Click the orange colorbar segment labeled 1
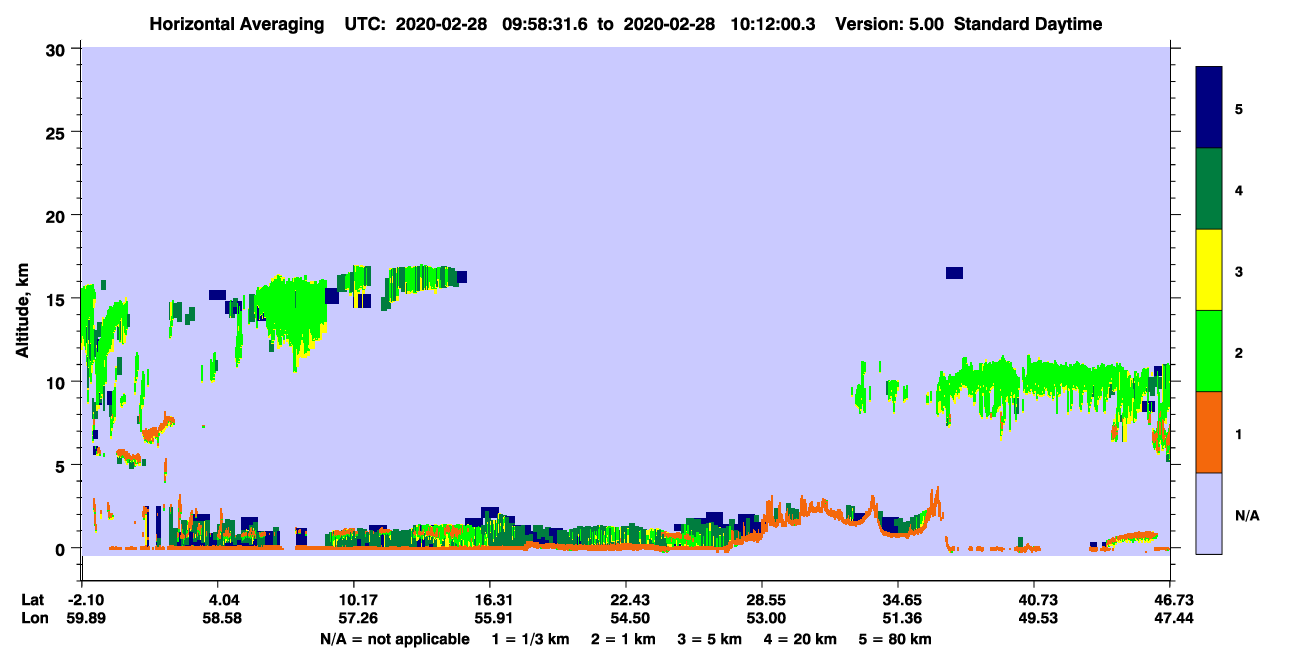The height and width of the screenshot is (667, 1300). pos(1209,432)
